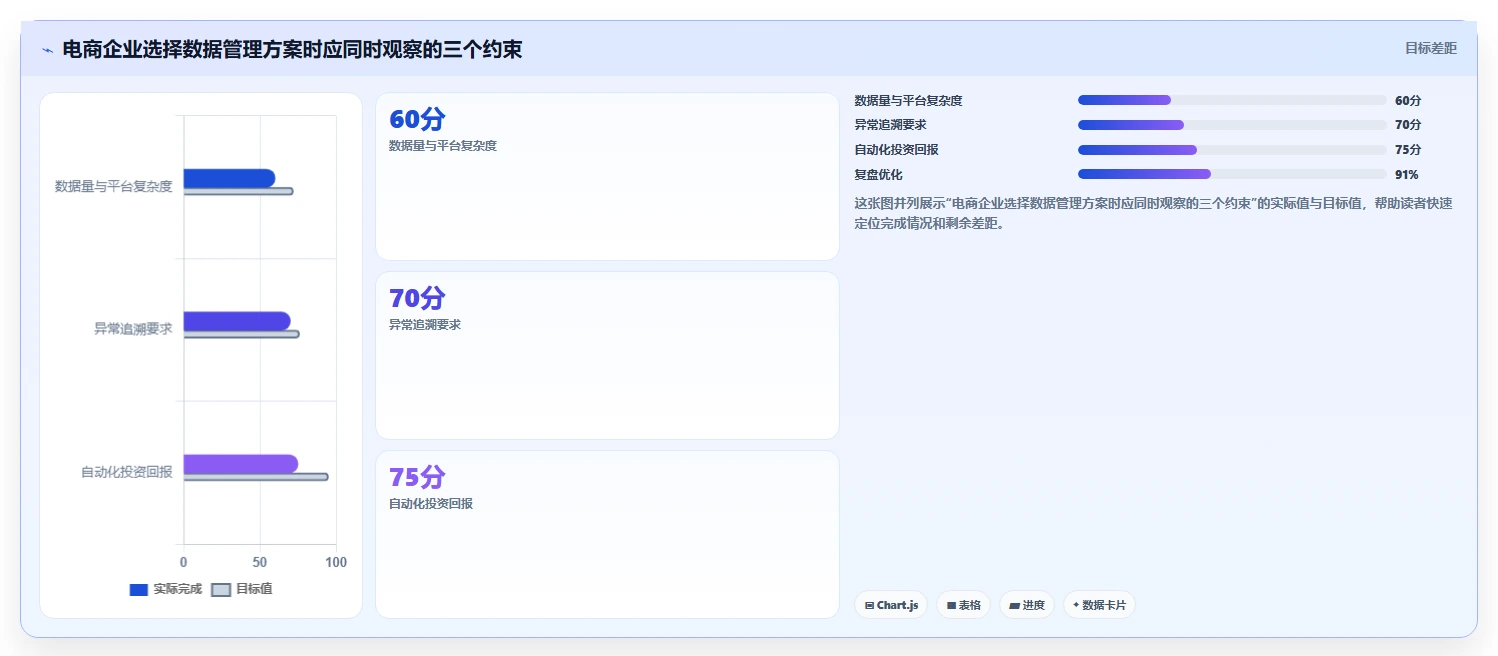Click the x-axis tick label 50
The width and height of the screenshot is (1498, 656).
pyautogui.click(x=260, y=562)
